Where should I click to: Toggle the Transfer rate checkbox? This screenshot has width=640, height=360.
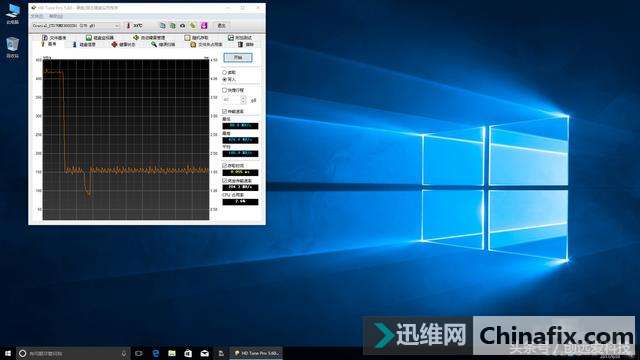coord(224,111)
